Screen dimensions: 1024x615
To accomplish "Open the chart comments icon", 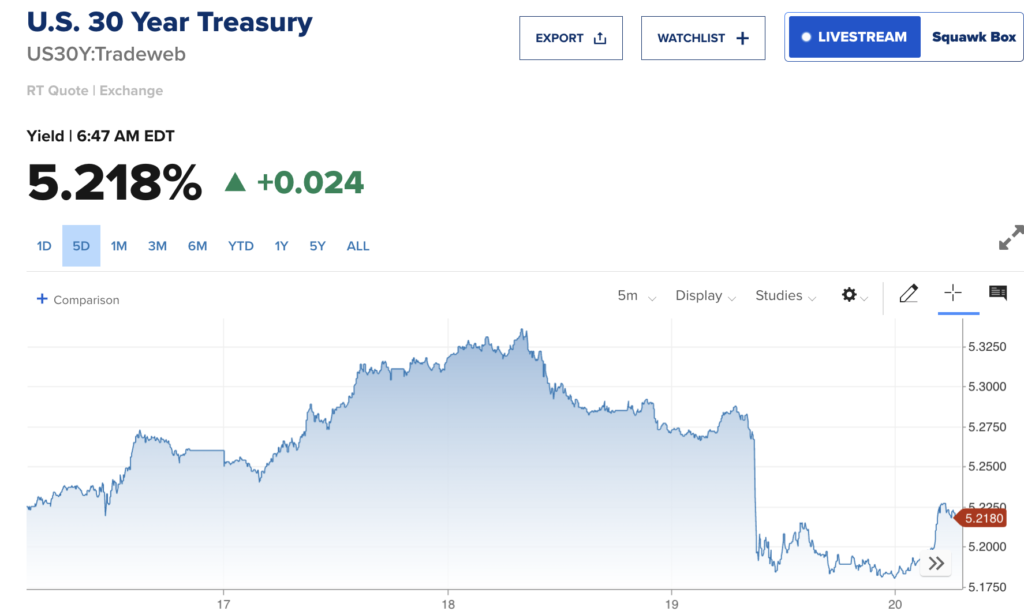I will [997, 293].
